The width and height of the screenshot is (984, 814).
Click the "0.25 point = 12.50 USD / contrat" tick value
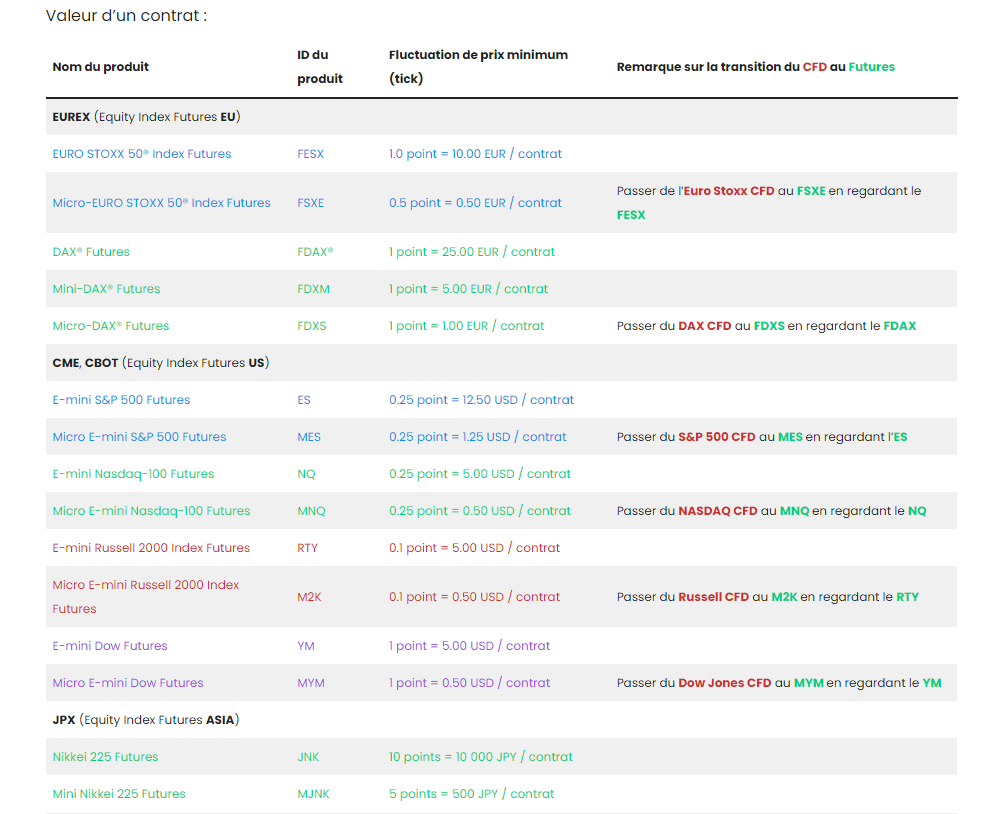click(x=481, y=400)
